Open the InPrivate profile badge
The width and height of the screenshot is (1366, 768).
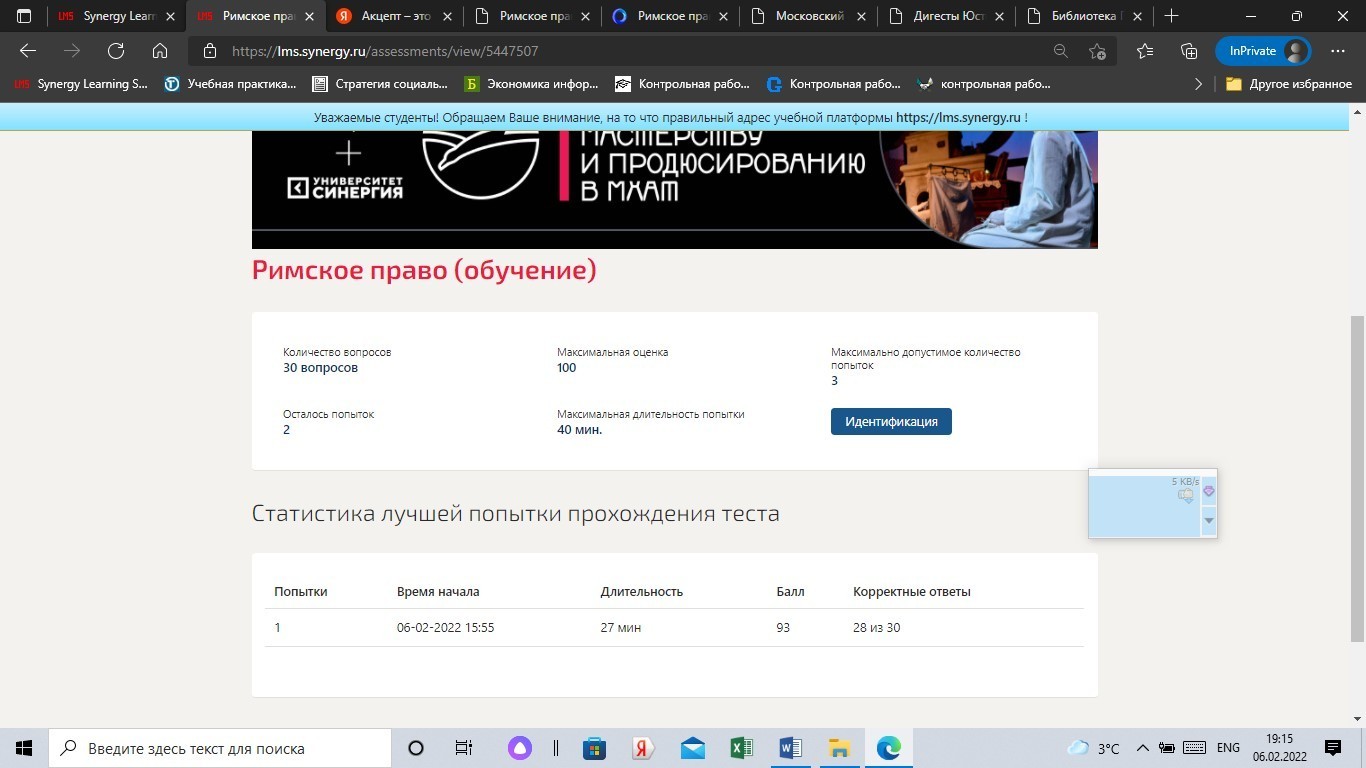1263,51
